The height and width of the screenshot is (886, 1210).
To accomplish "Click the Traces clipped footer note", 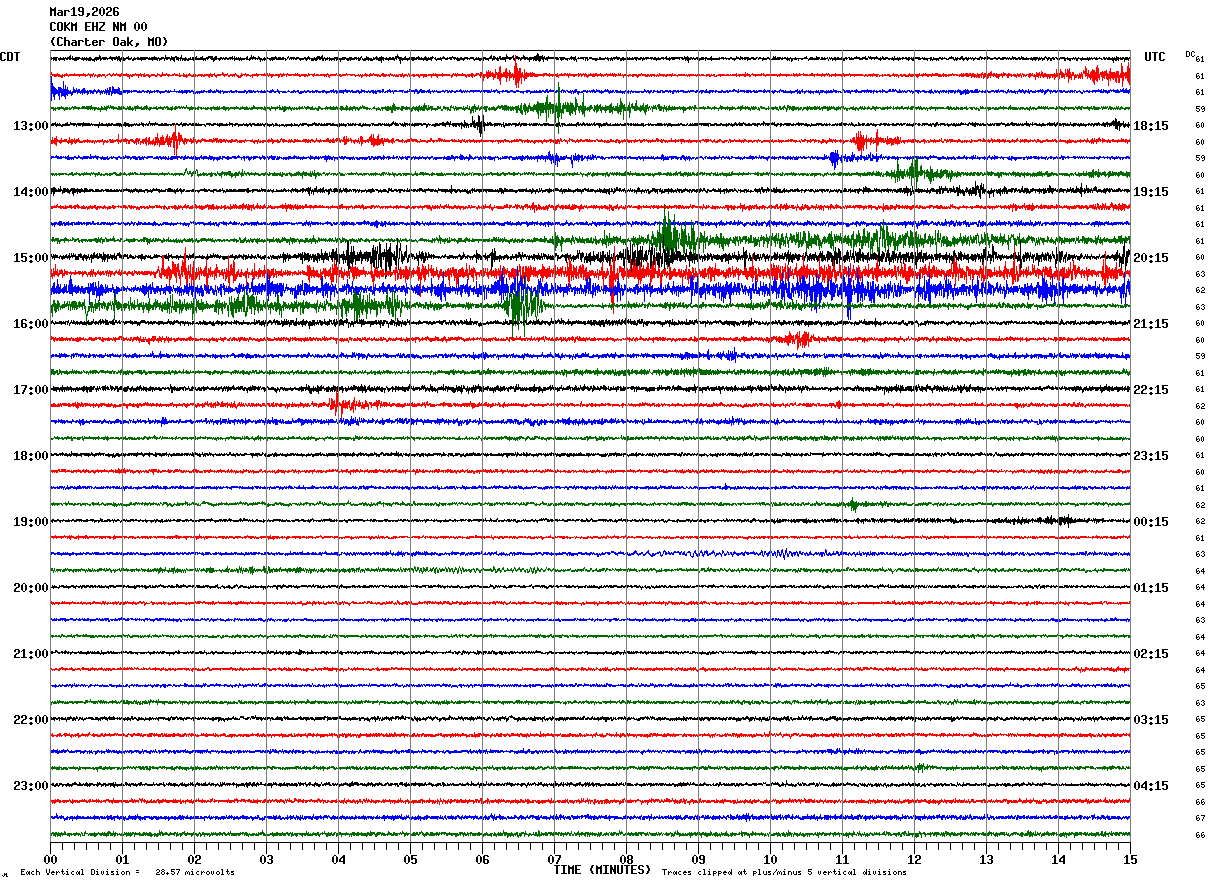I will [784, 873].
